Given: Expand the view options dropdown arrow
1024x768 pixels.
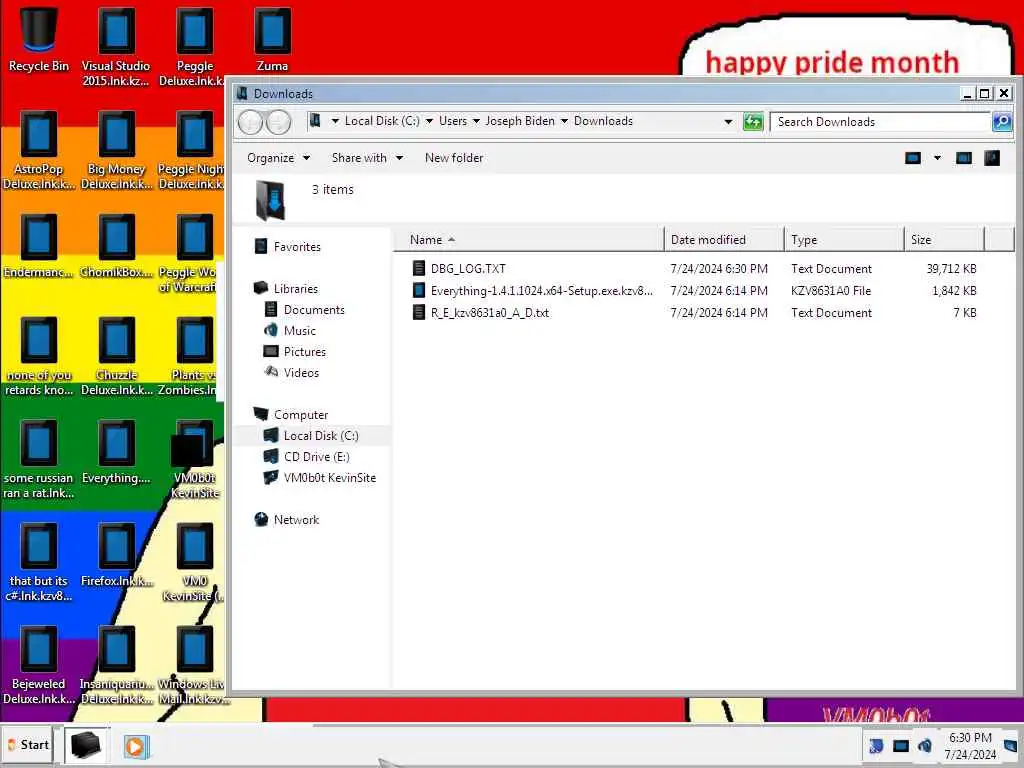Looking at the screenshot, I should 937,158.
